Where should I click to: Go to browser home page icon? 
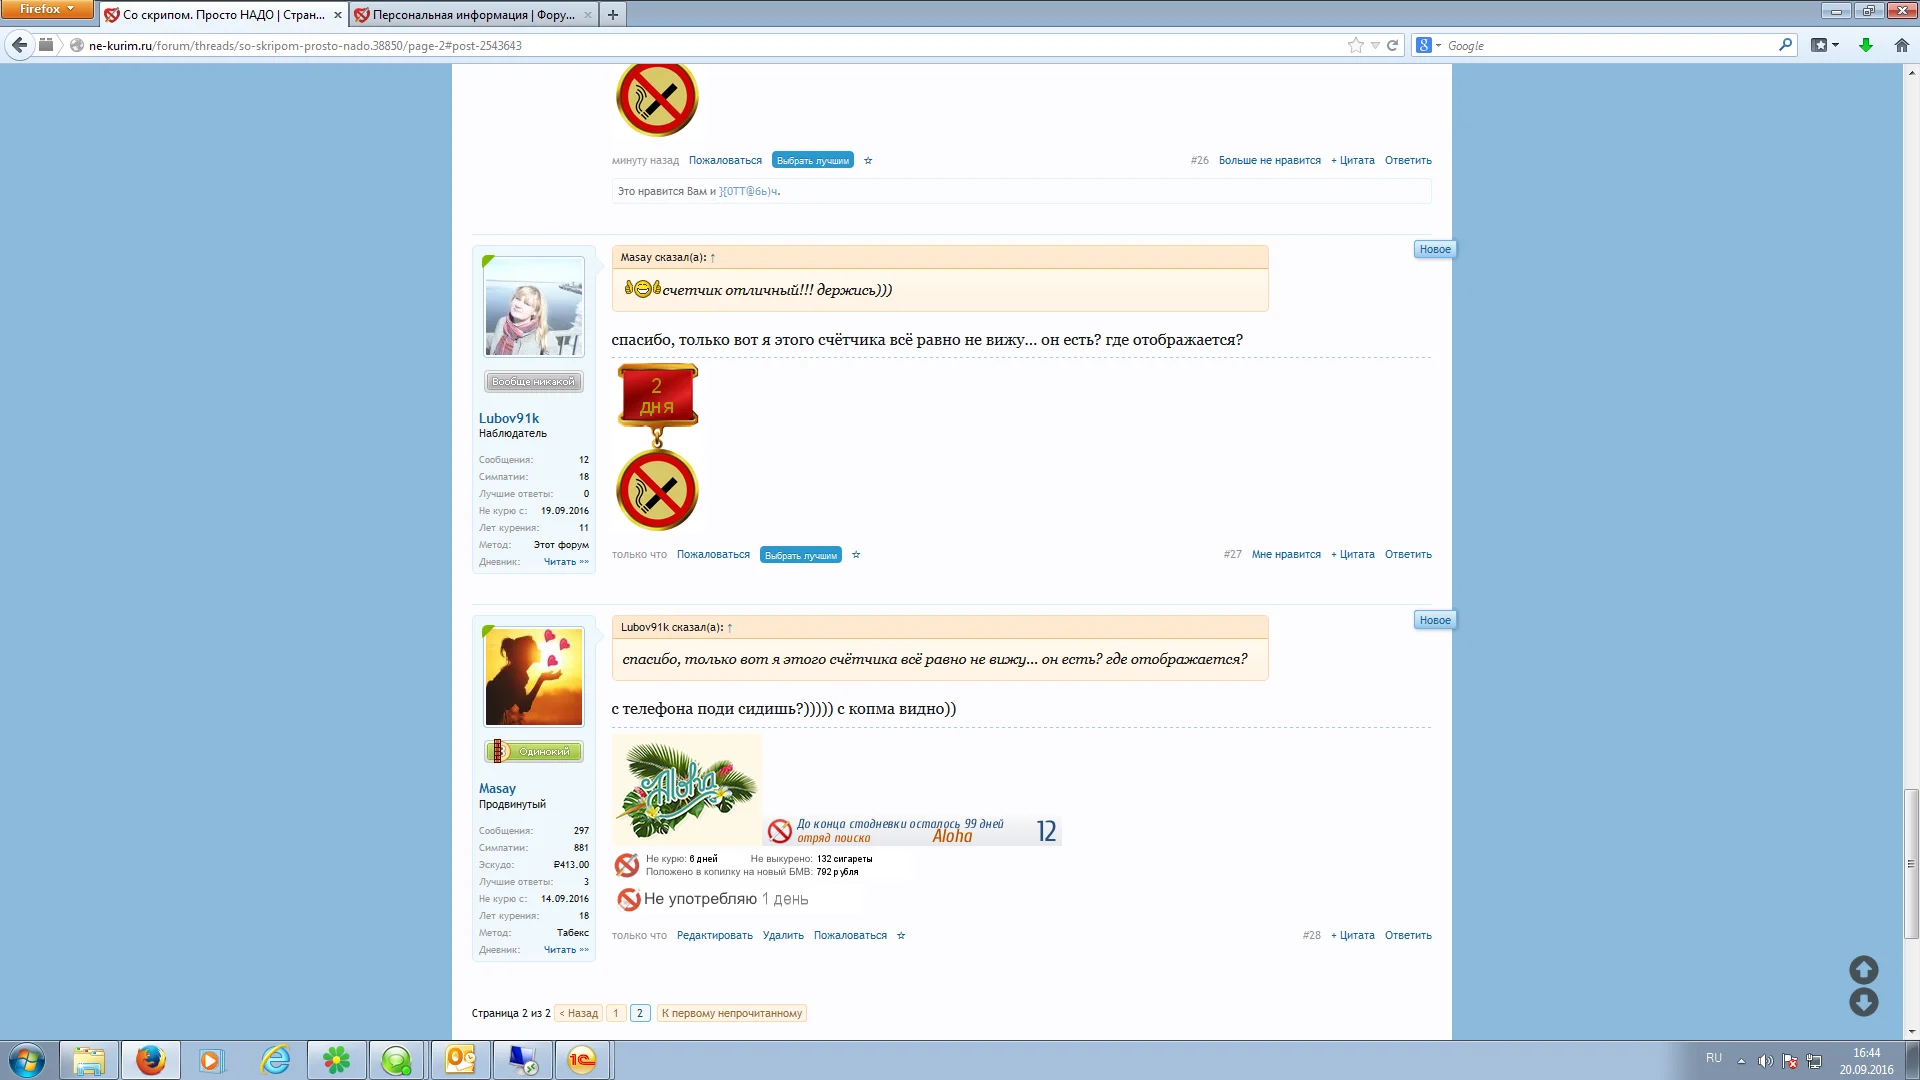point(1901,45)
